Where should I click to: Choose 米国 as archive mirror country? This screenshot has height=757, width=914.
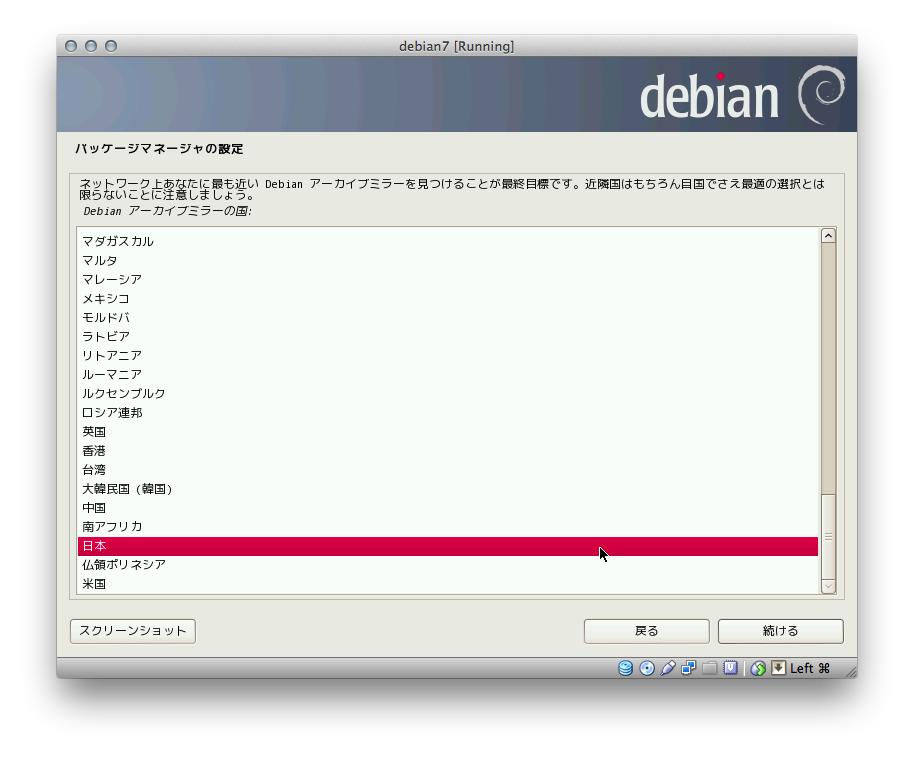[x=448, y=584]
